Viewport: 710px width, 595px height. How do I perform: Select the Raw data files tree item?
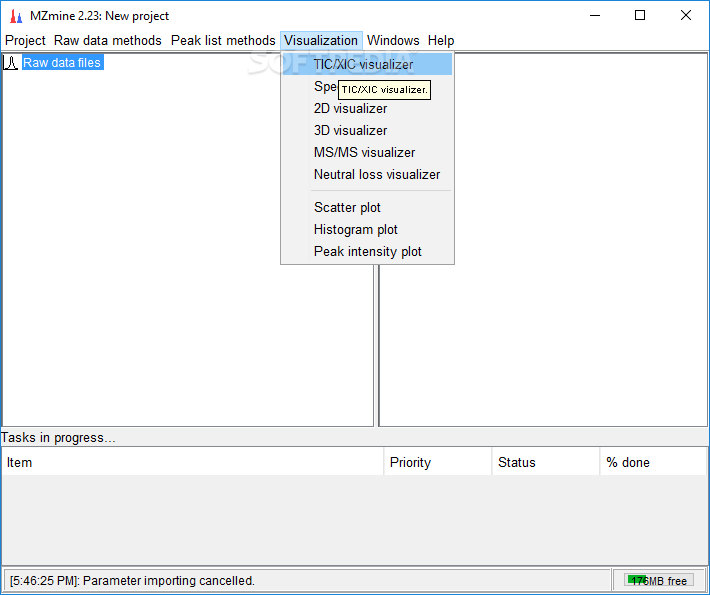[62, 62]
